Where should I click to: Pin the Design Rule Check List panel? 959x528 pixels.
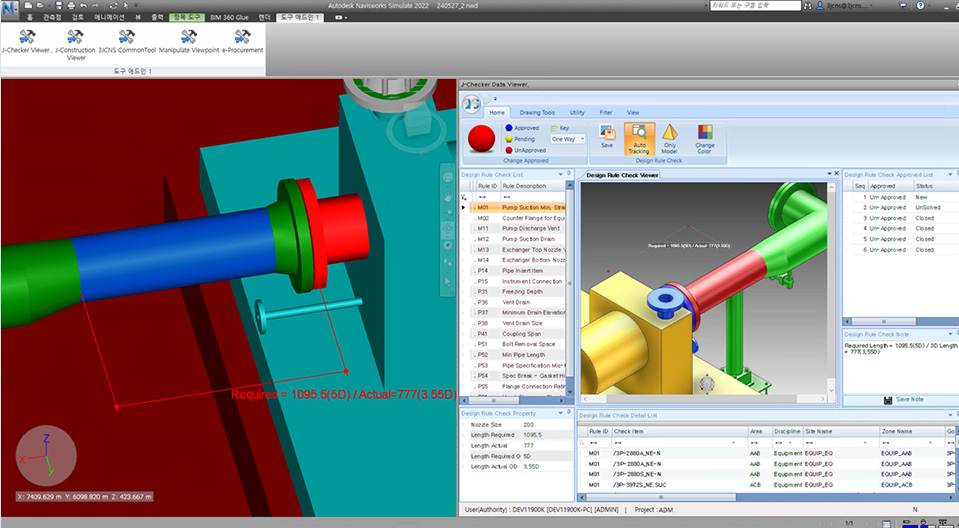tap(569, 174)
